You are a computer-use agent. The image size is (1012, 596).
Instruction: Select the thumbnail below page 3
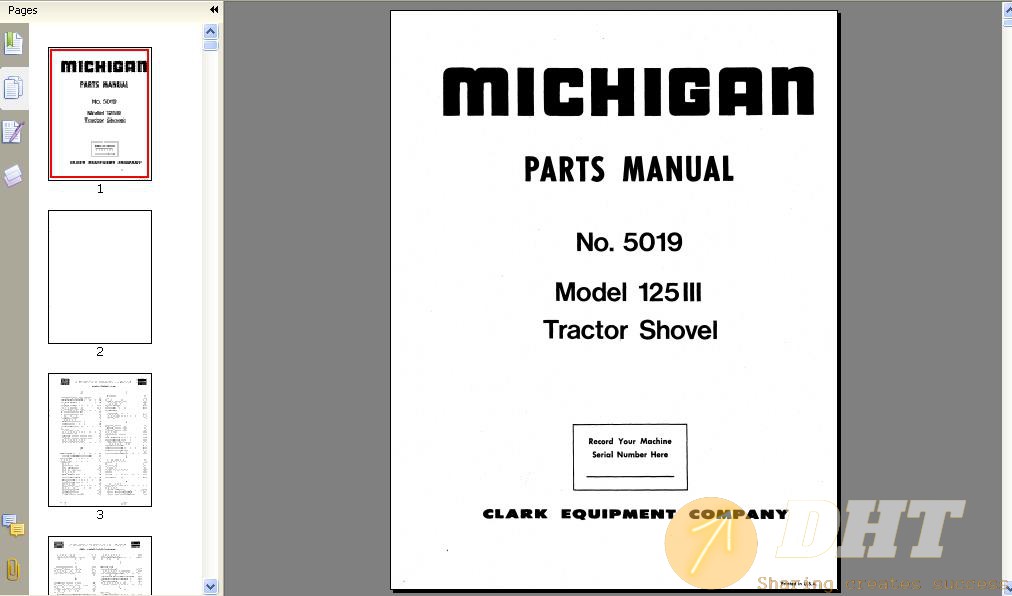[x=100, y=566]
